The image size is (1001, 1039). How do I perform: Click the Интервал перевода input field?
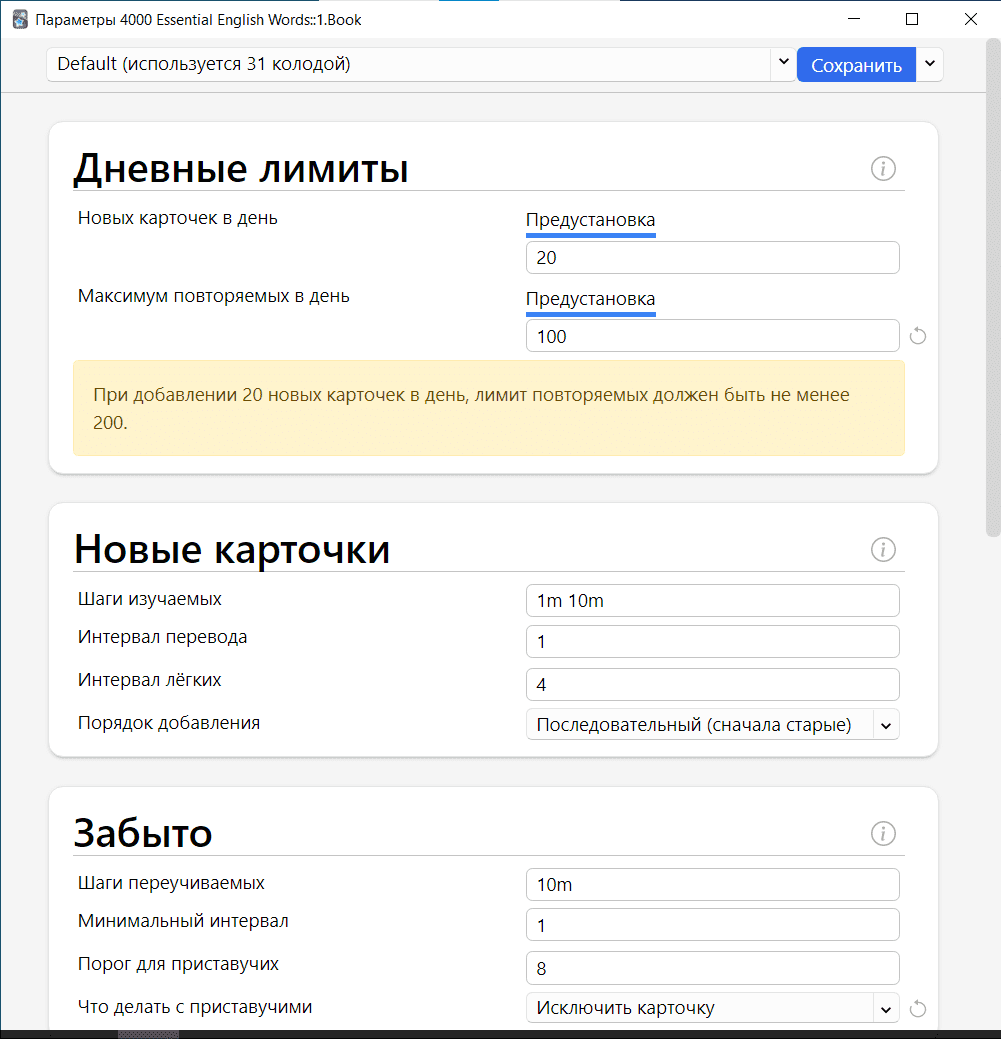(712, 642)
